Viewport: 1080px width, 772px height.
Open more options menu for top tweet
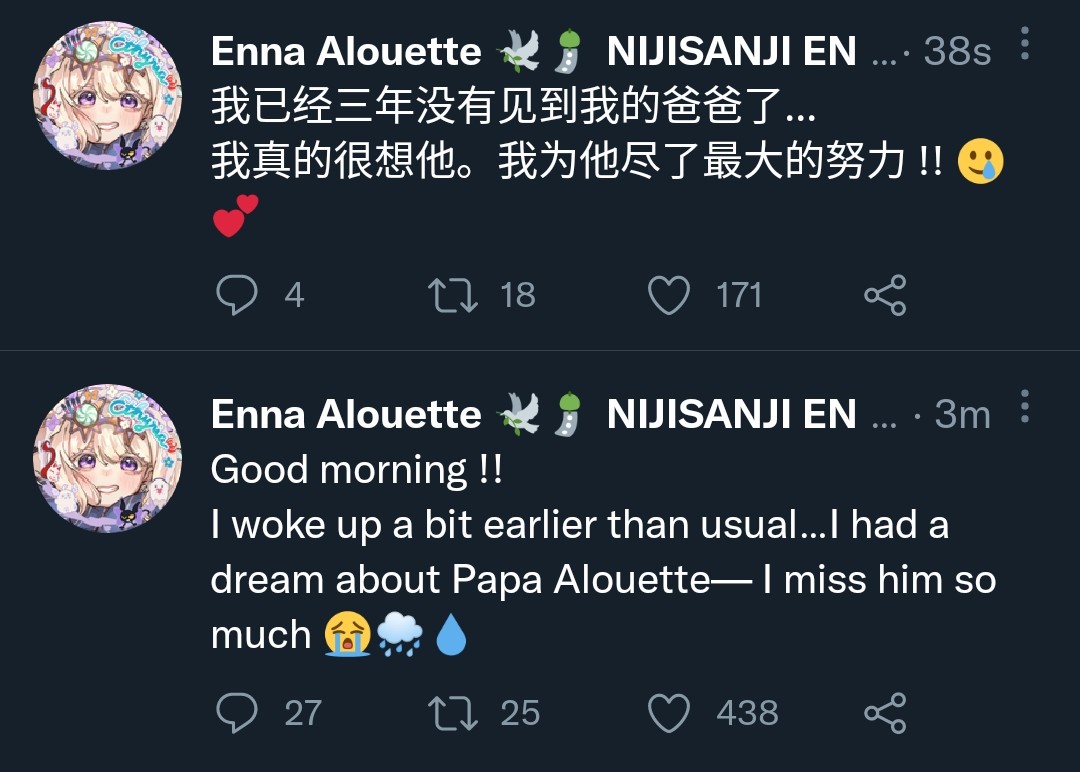pos(1024,45)
